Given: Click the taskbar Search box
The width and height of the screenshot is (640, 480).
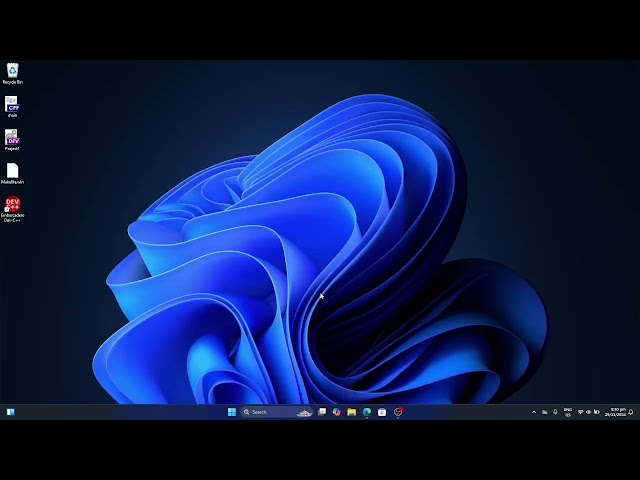Looking at the screenshot, I should [276, 412].
